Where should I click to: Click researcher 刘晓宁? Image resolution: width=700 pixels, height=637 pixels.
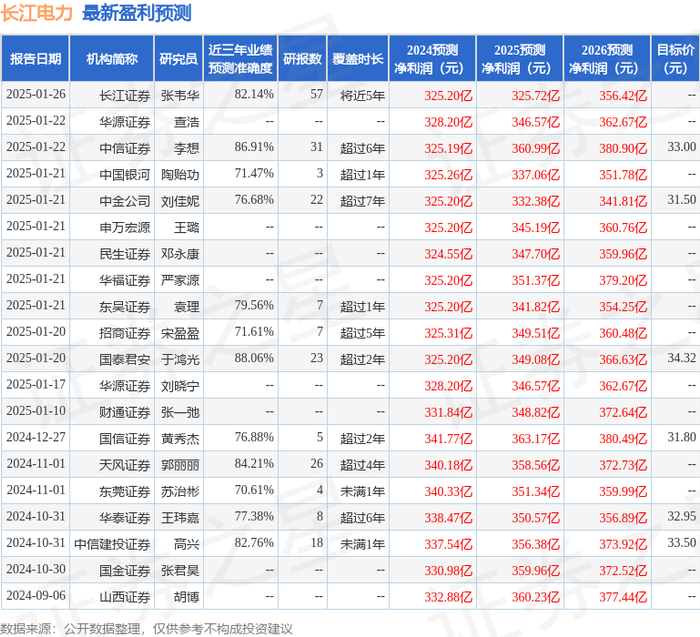pos(180,385)
